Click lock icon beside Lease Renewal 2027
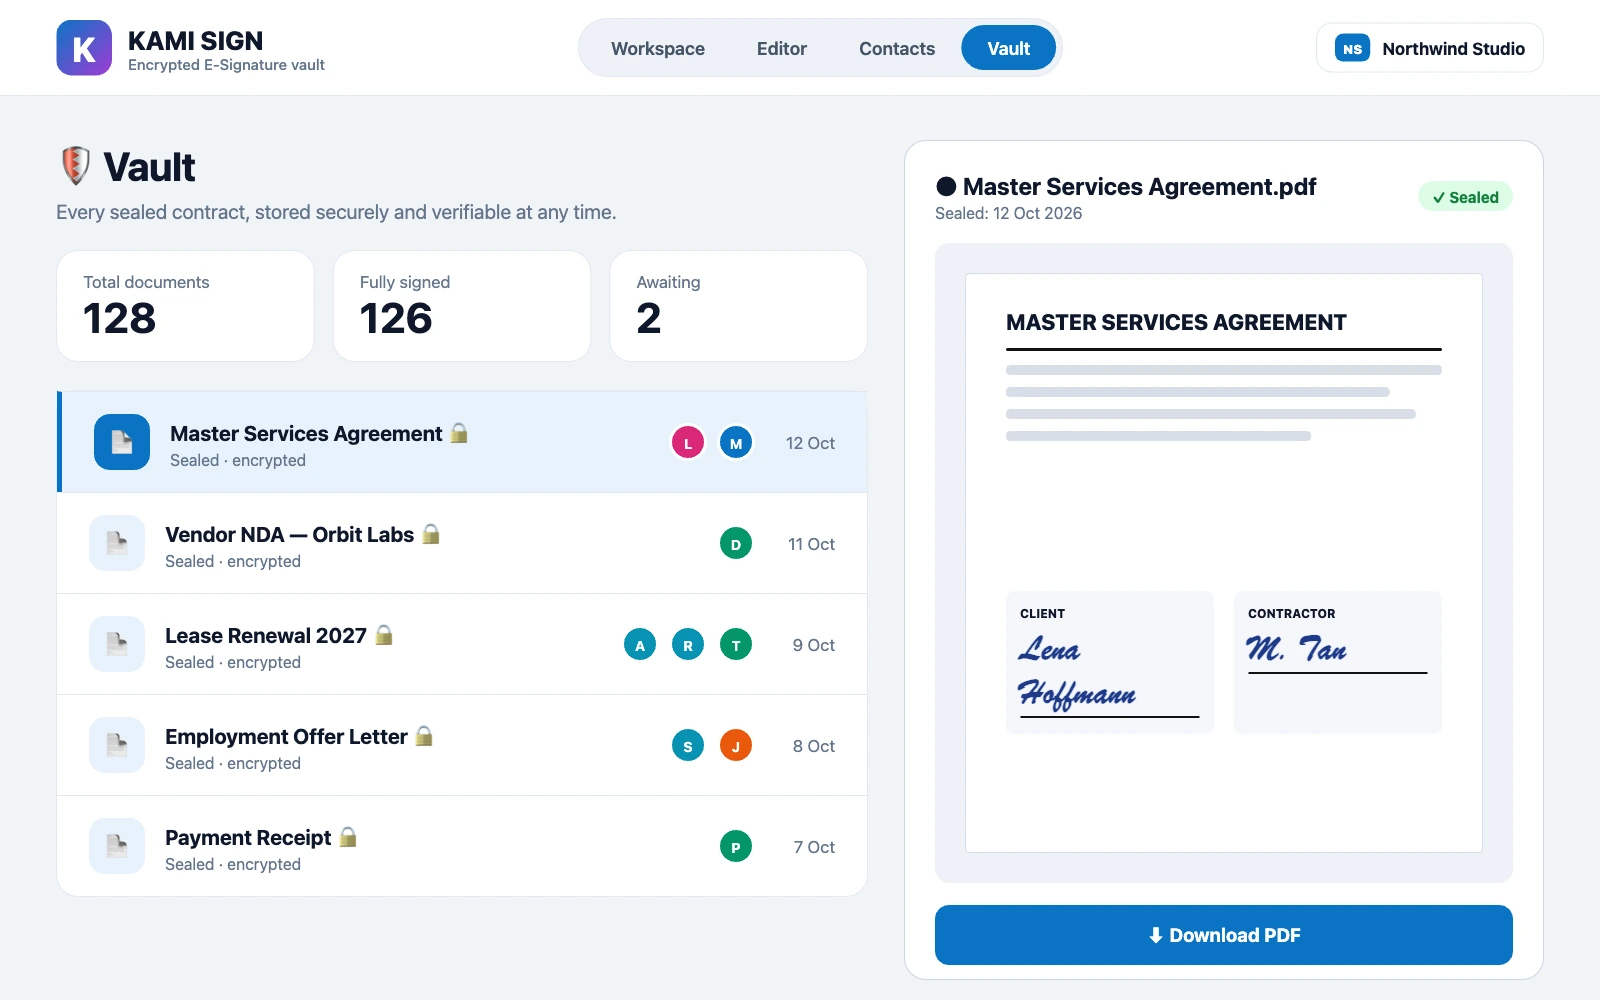 click(x=384, y=634)
